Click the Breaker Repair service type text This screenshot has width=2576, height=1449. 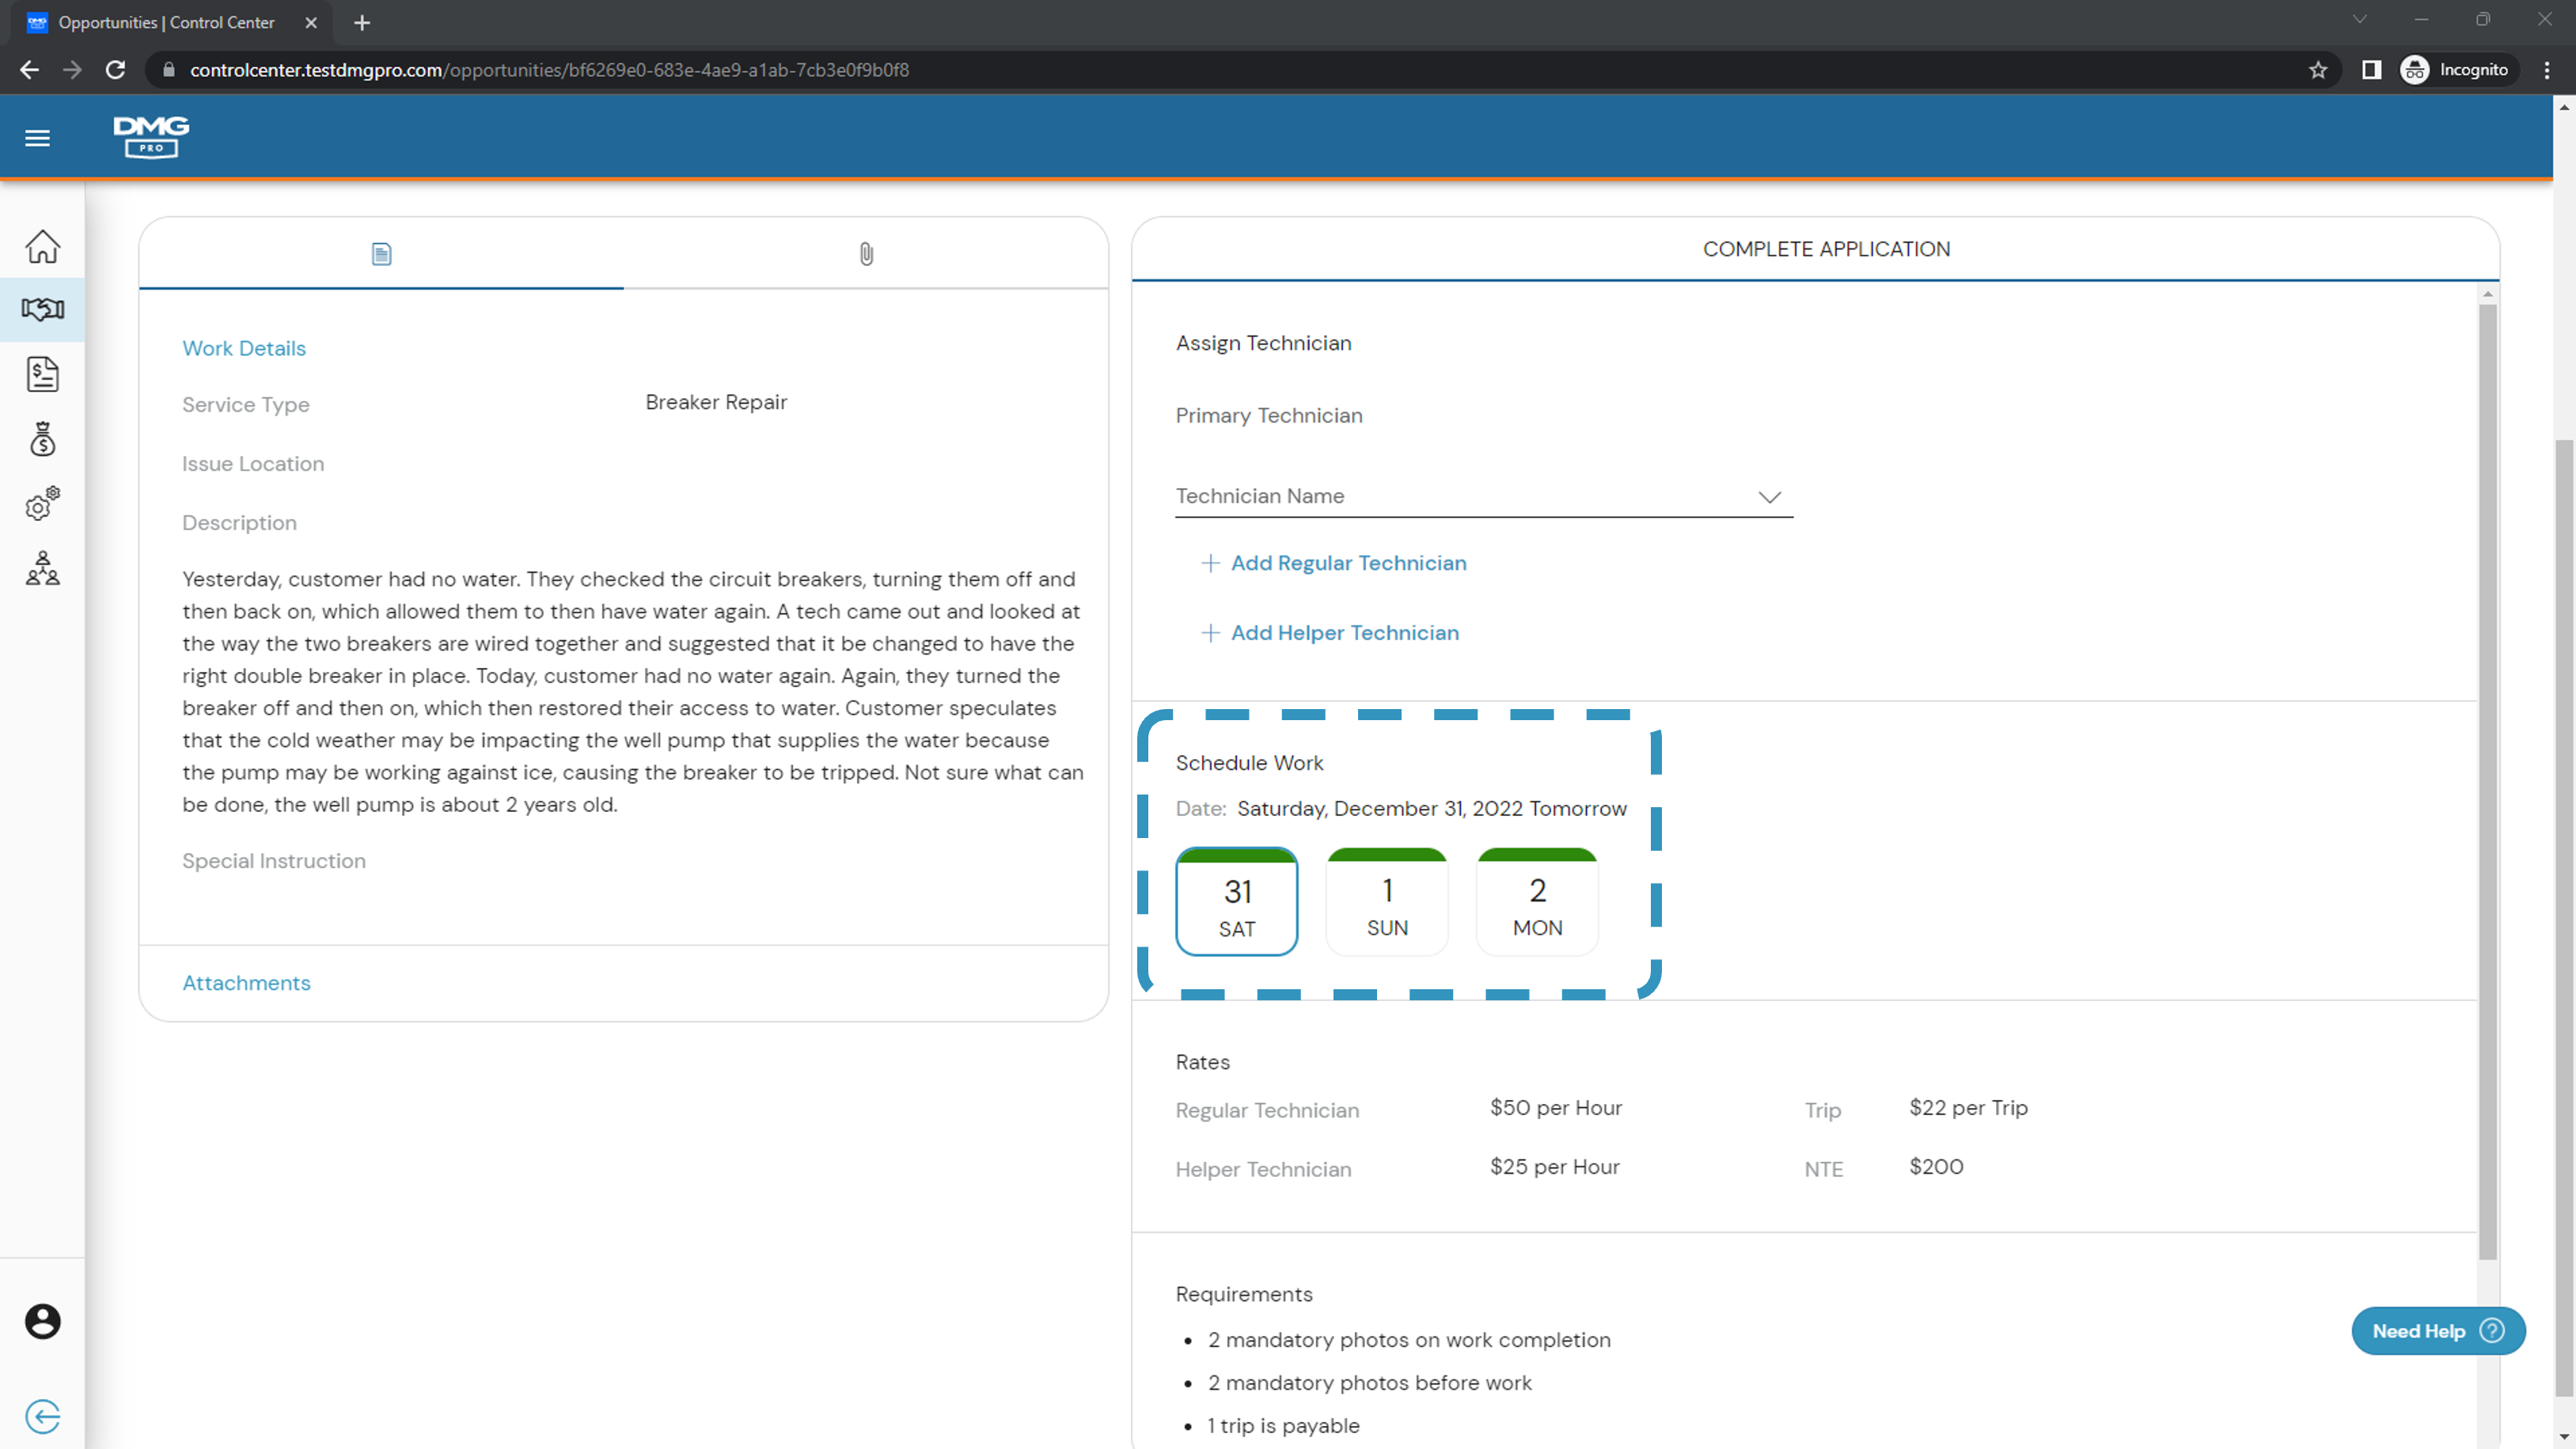716,402
